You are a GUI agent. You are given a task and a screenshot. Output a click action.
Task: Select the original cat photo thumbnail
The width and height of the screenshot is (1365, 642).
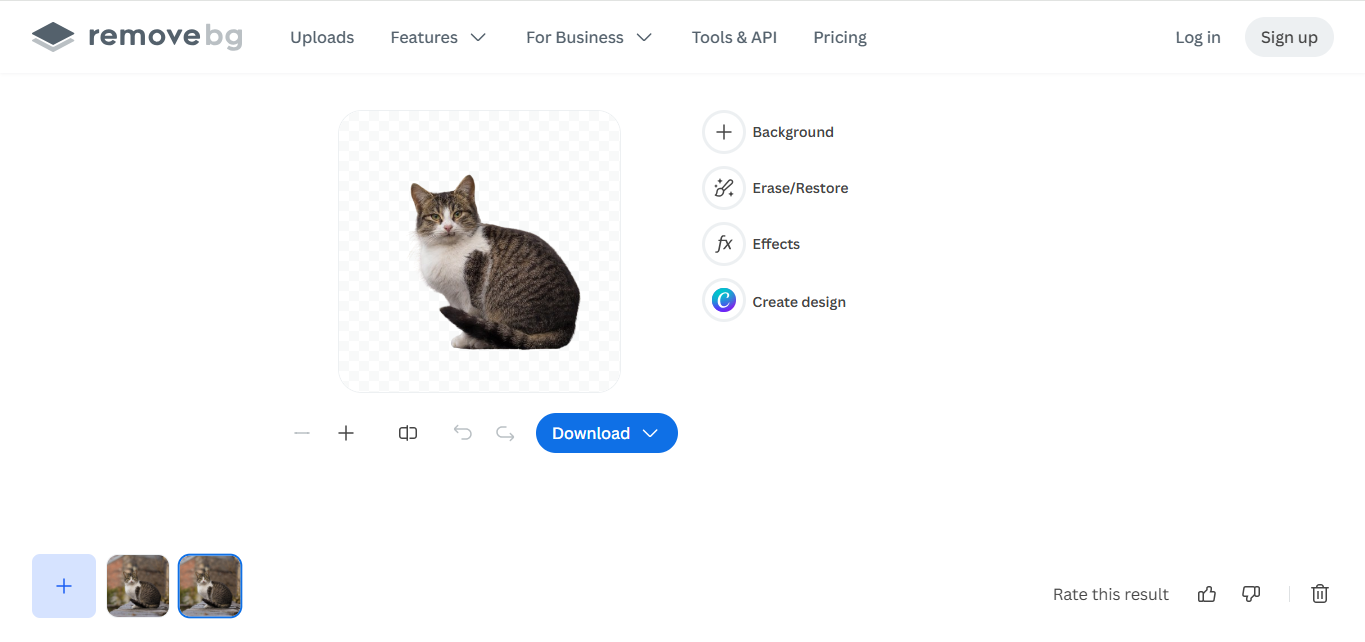(137, 586)
